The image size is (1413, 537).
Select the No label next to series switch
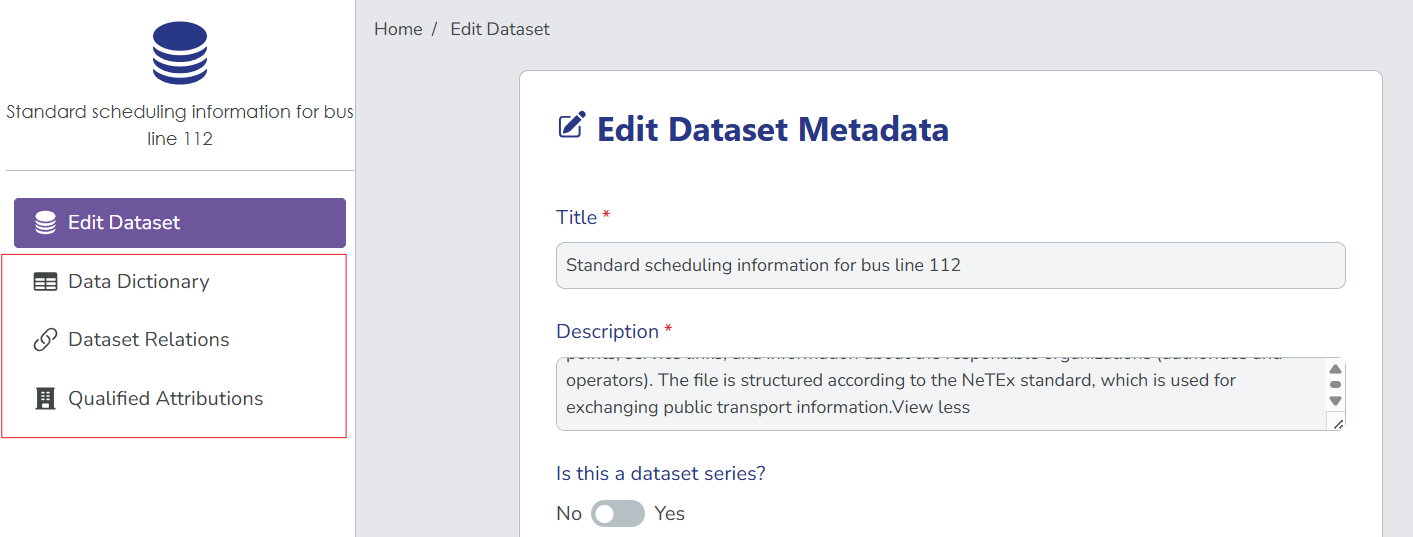568,514
